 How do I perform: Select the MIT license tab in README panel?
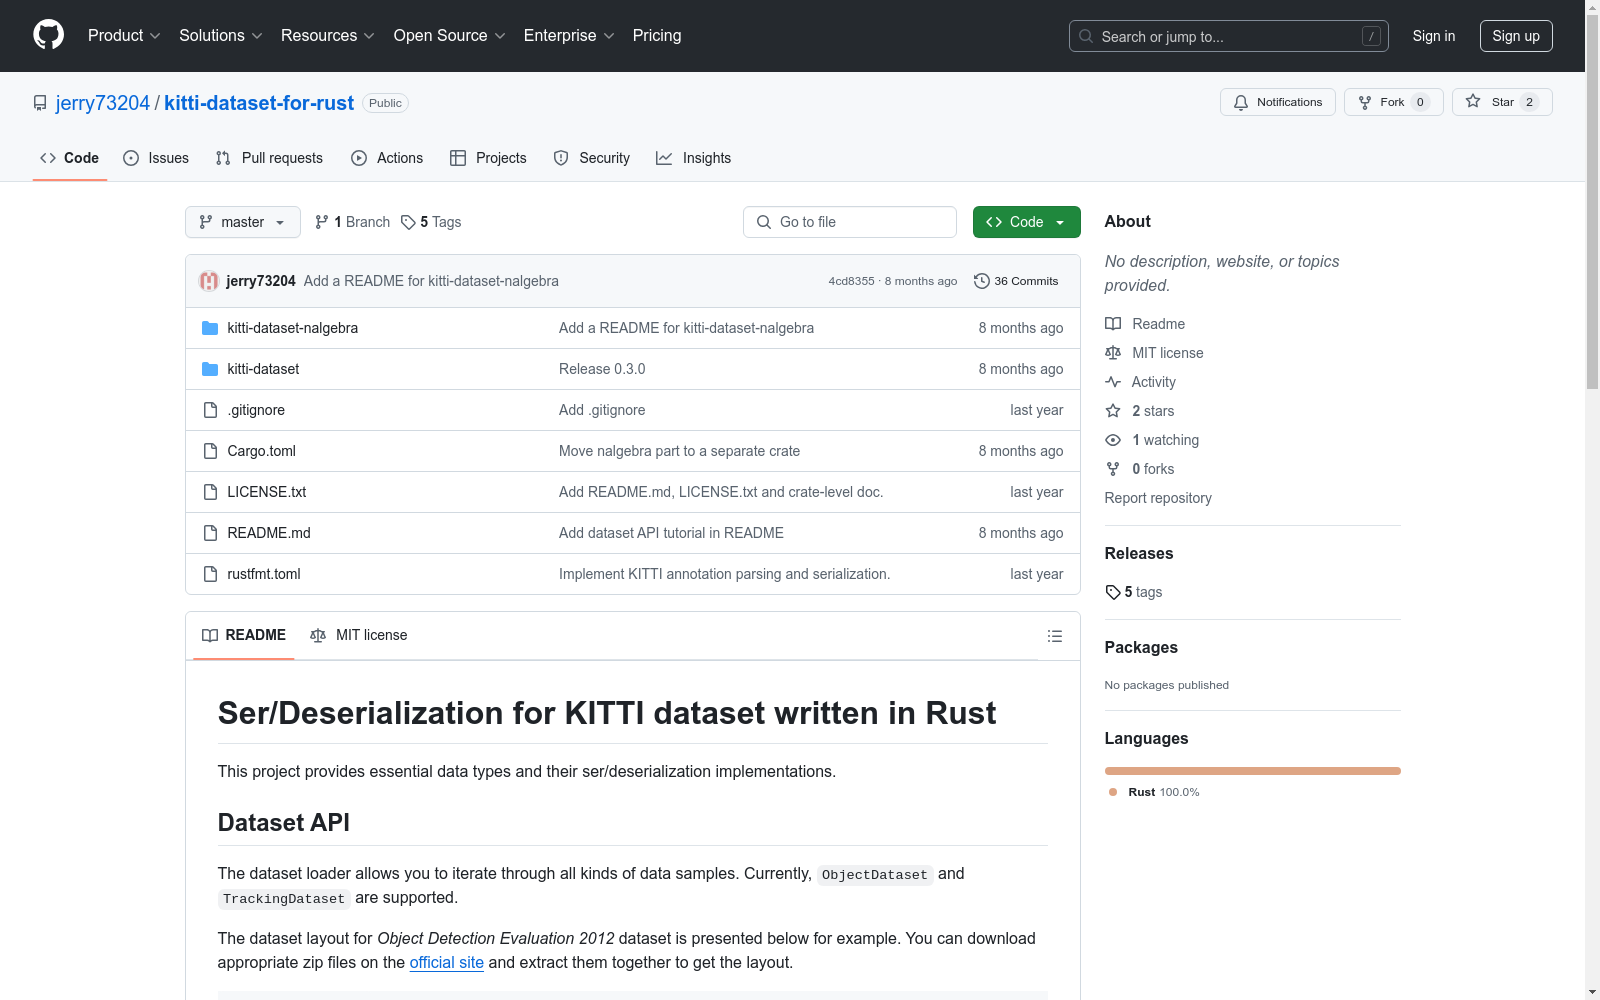tap(359, 635)
